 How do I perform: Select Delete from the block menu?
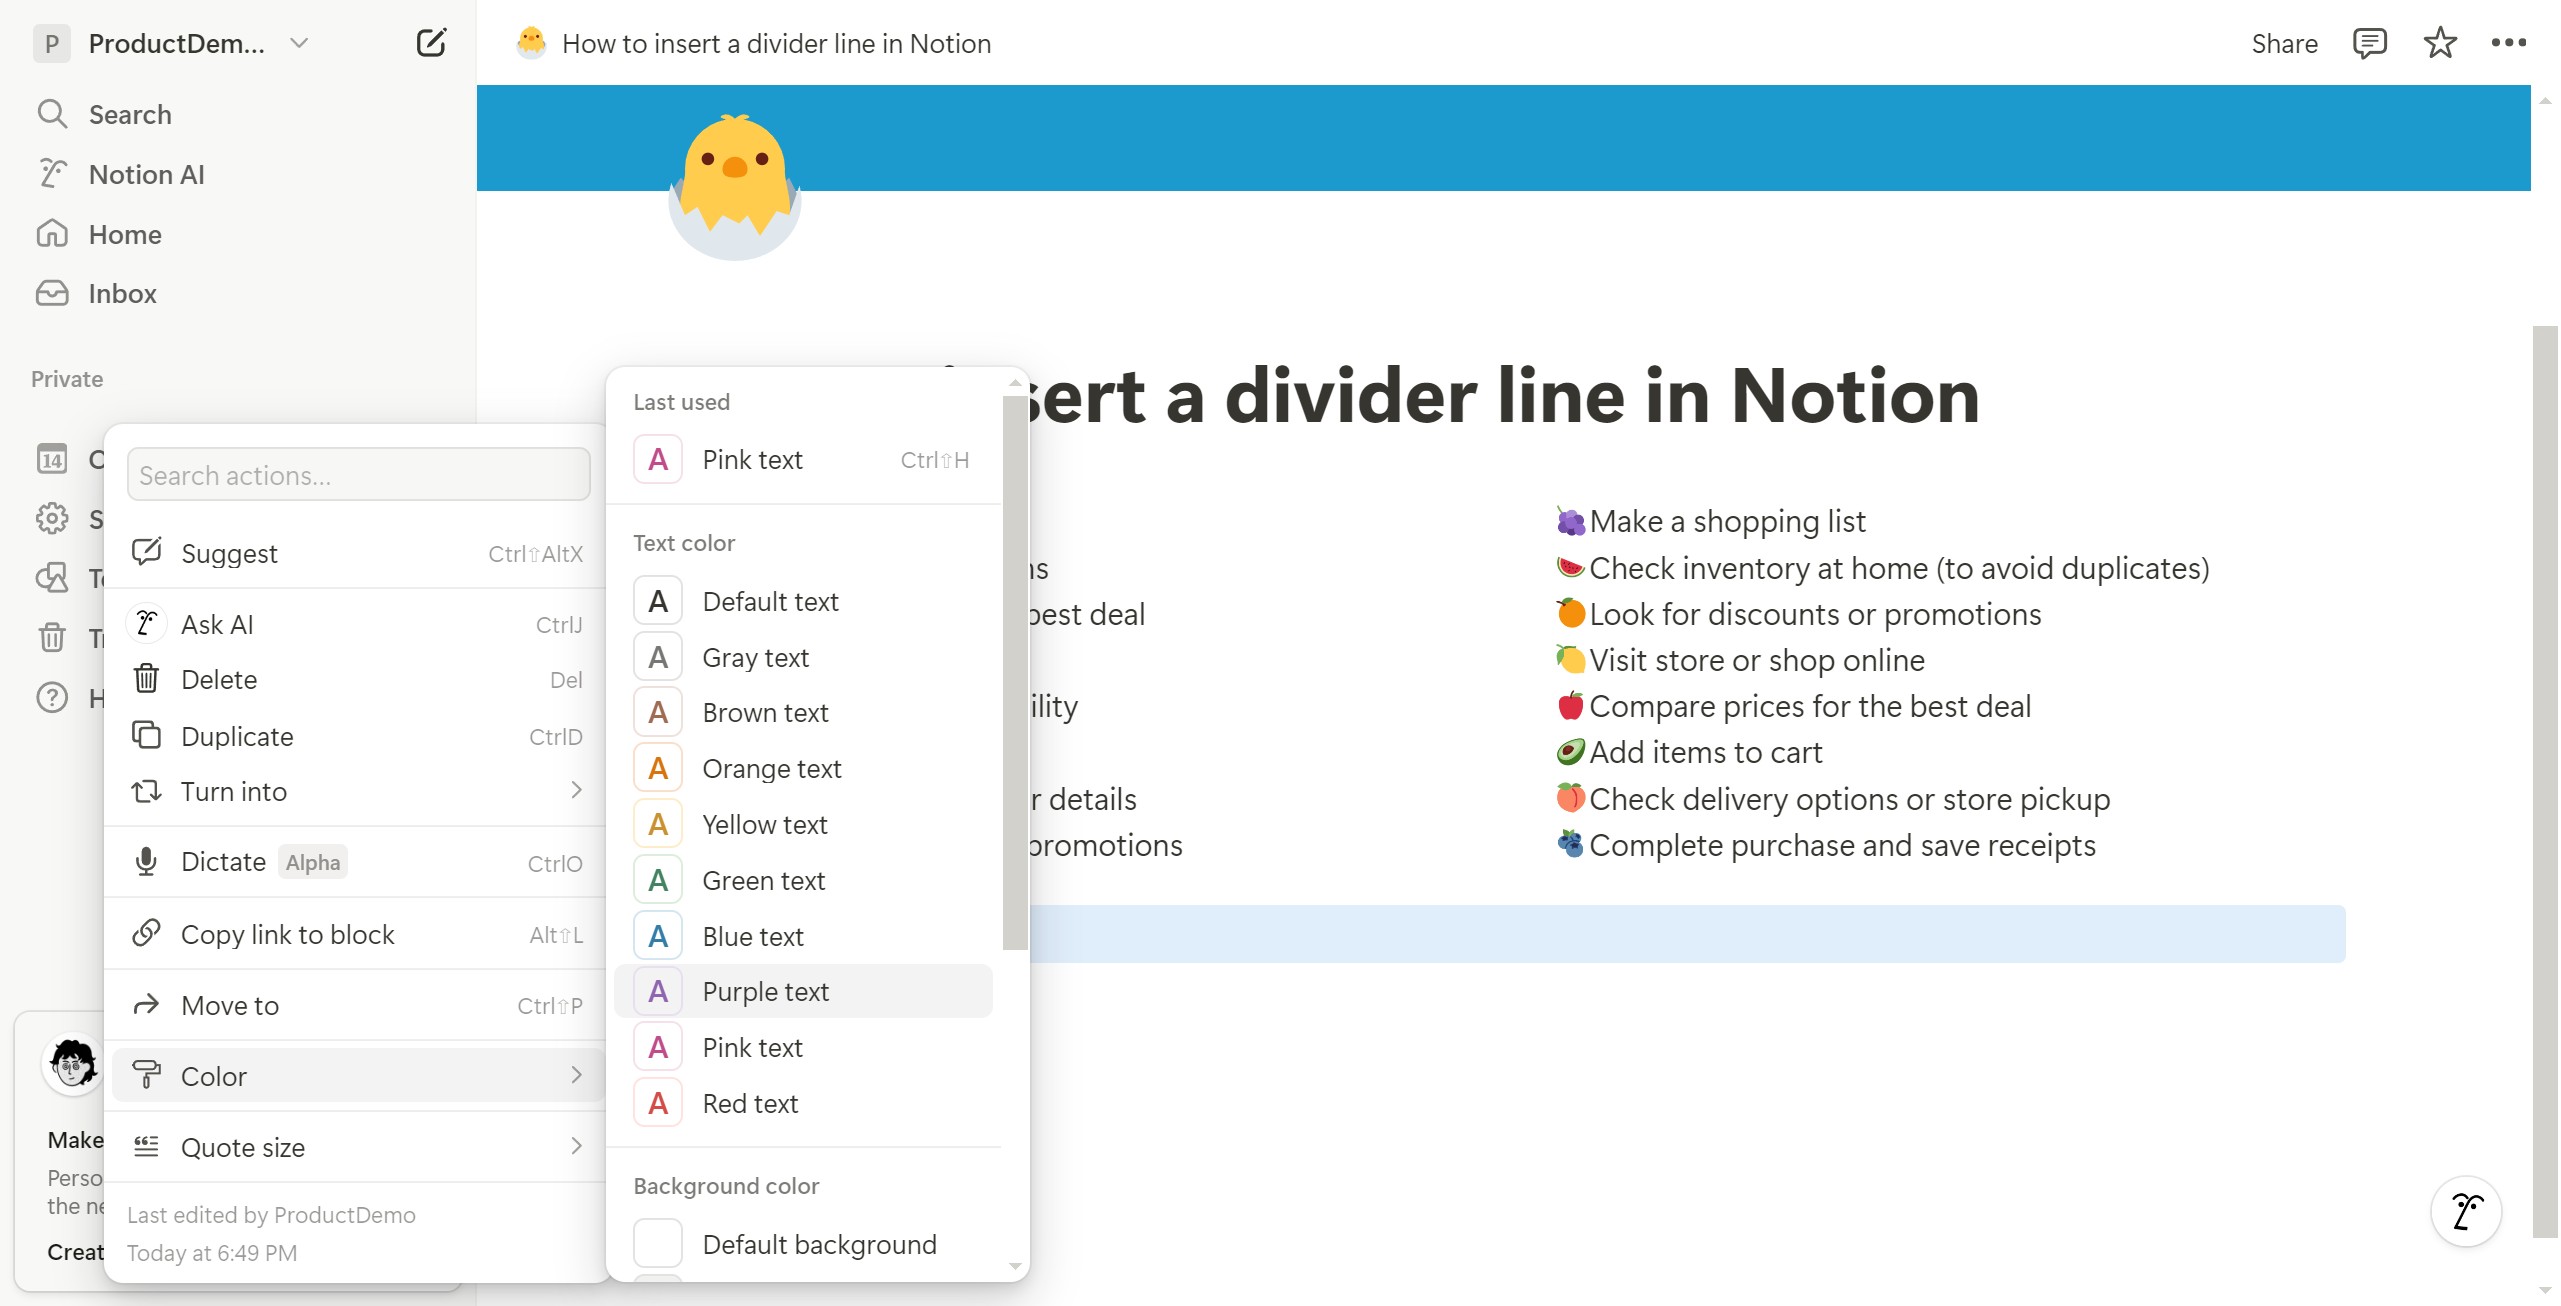tap(357, 679)
